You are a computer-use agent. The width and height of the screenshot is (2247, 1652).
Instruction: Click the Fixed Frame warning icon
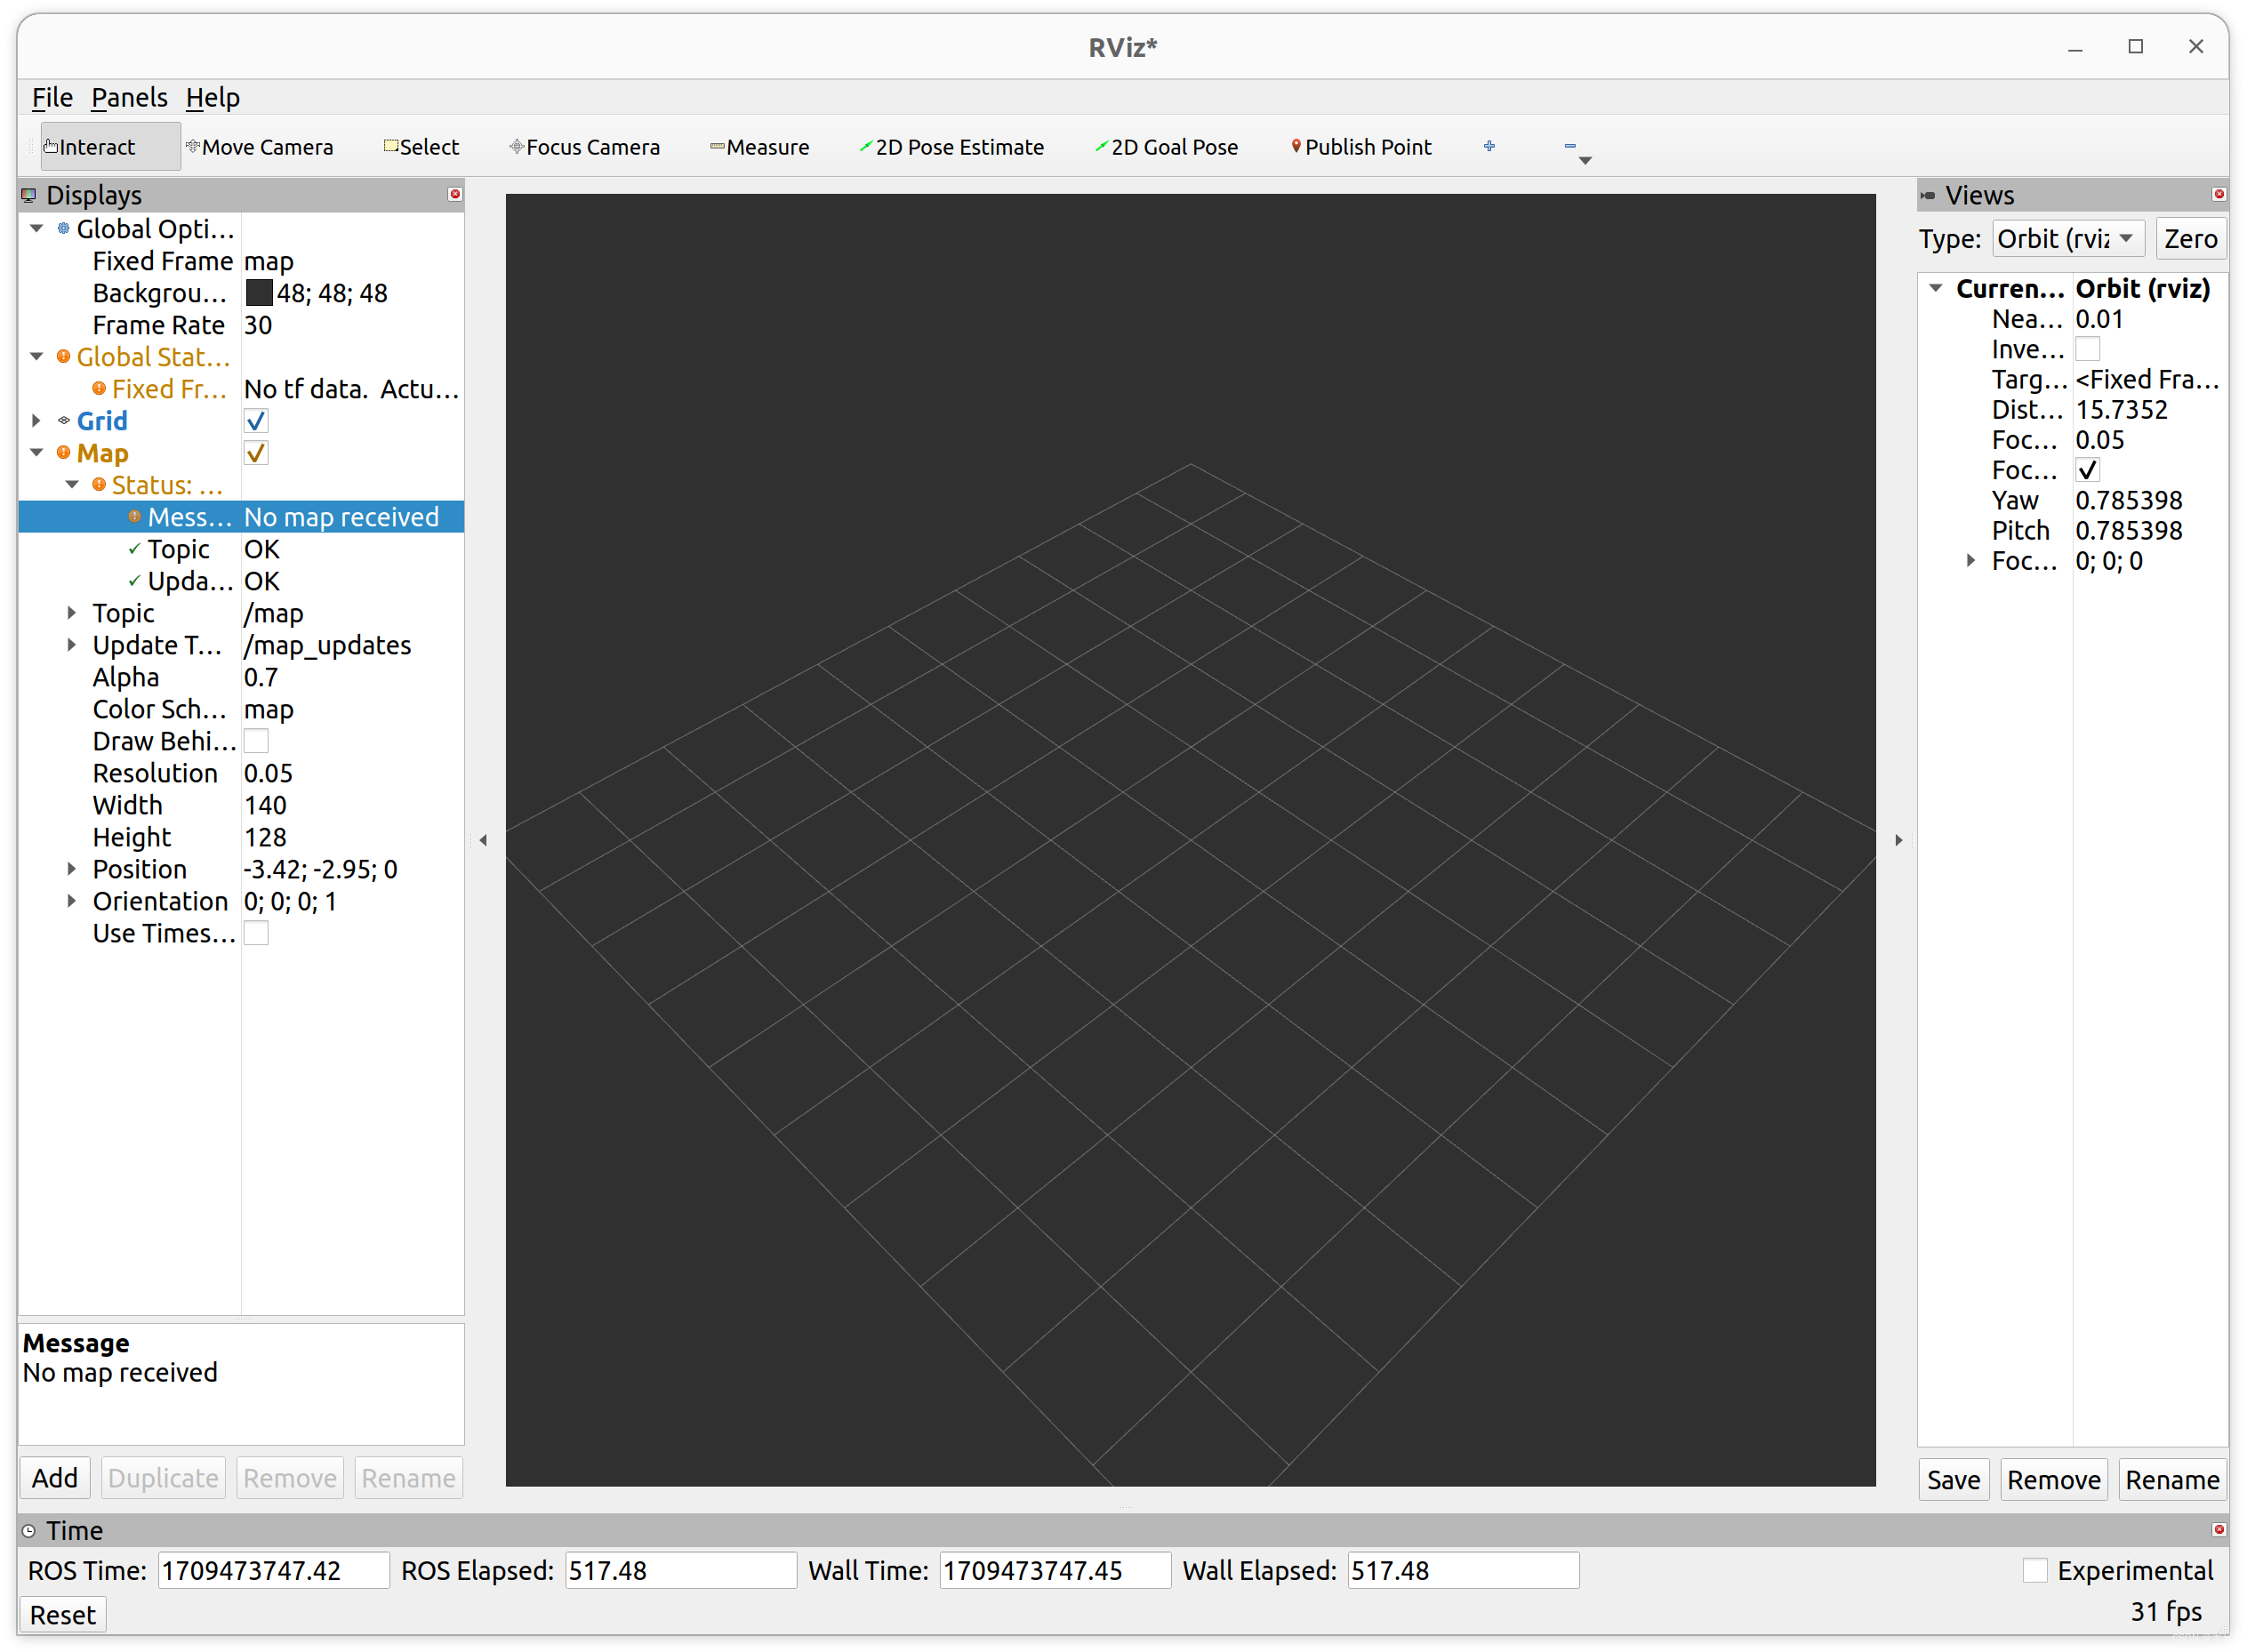point(99,388)
